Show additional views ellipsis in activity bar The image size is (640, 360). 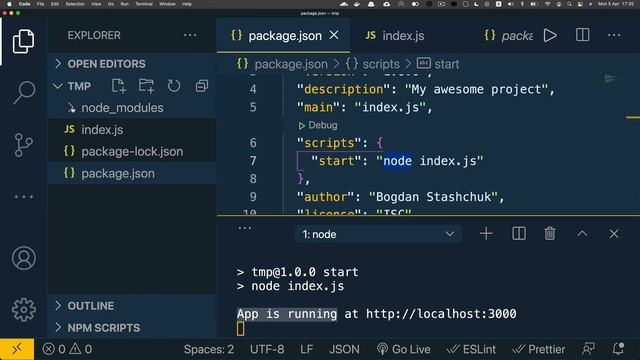(x=24, y=197)
